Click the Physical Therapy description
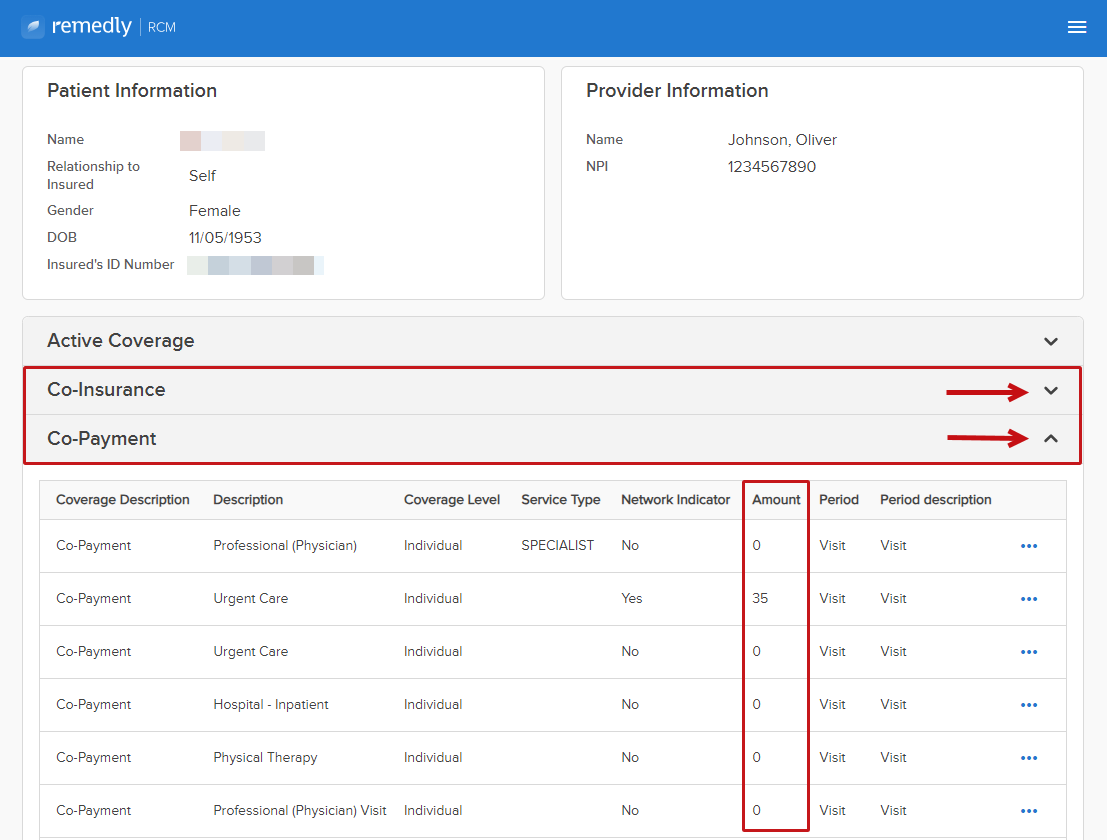Screen dimensions: 1107x840 [265, 757]
